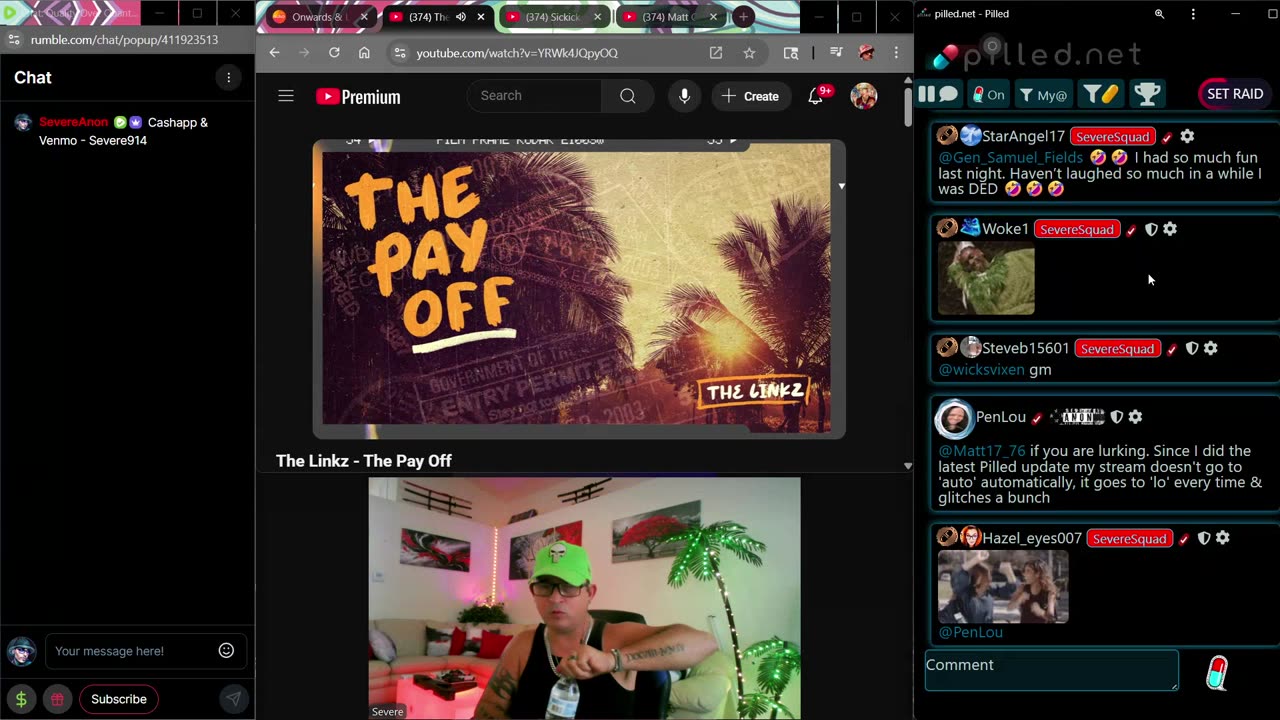Viewport: 1280px width, 720px height.
Task: Click shield icon on PenLou's message
Action: tap(1117, 417)
